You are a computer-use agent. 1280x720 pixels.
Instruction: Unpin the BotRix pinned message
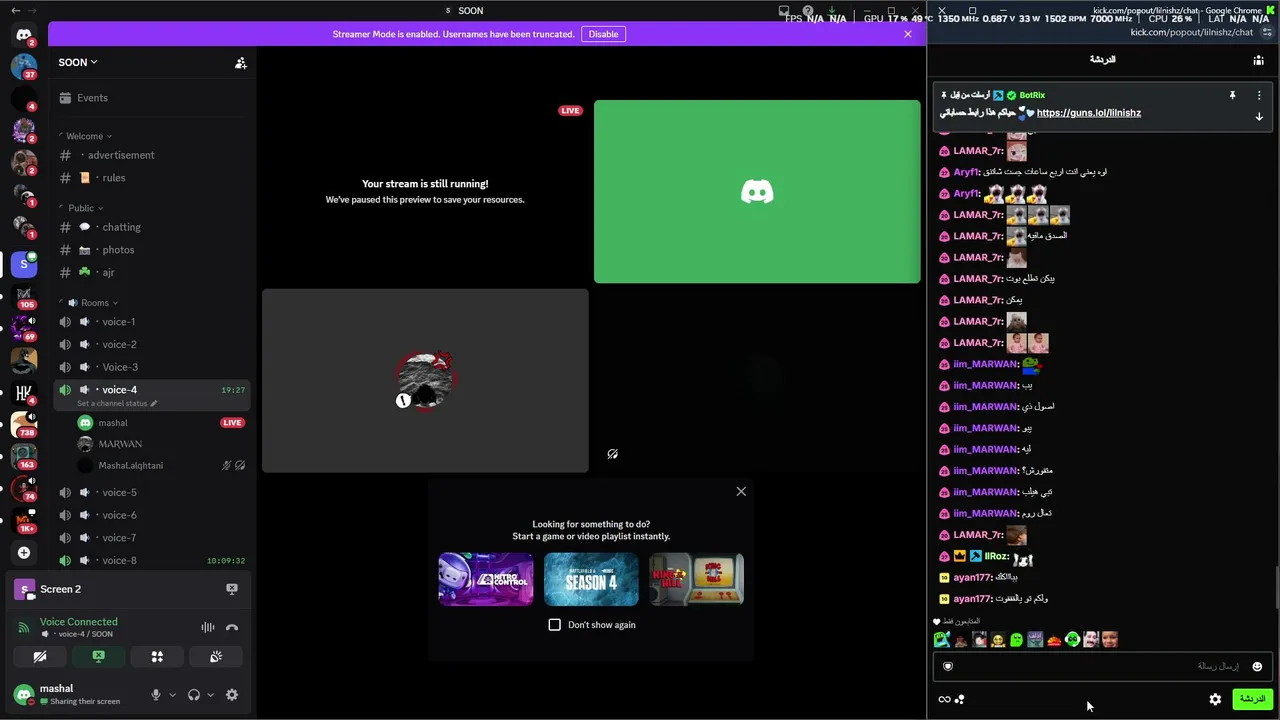coord(1232,95)
